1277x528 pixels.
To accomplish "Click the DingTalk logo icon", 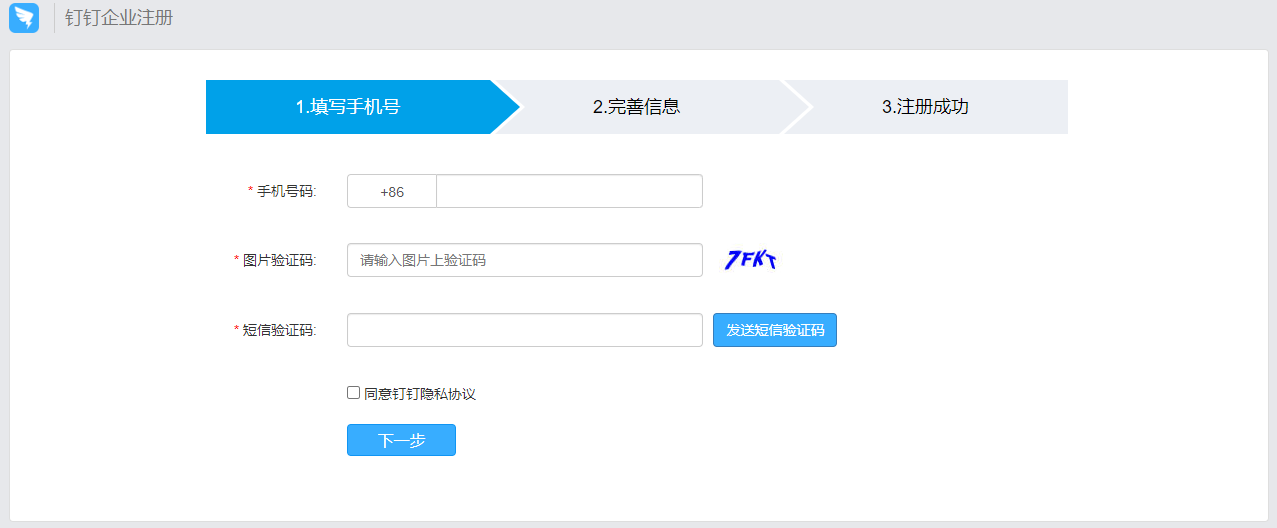I will pos(24,18).
